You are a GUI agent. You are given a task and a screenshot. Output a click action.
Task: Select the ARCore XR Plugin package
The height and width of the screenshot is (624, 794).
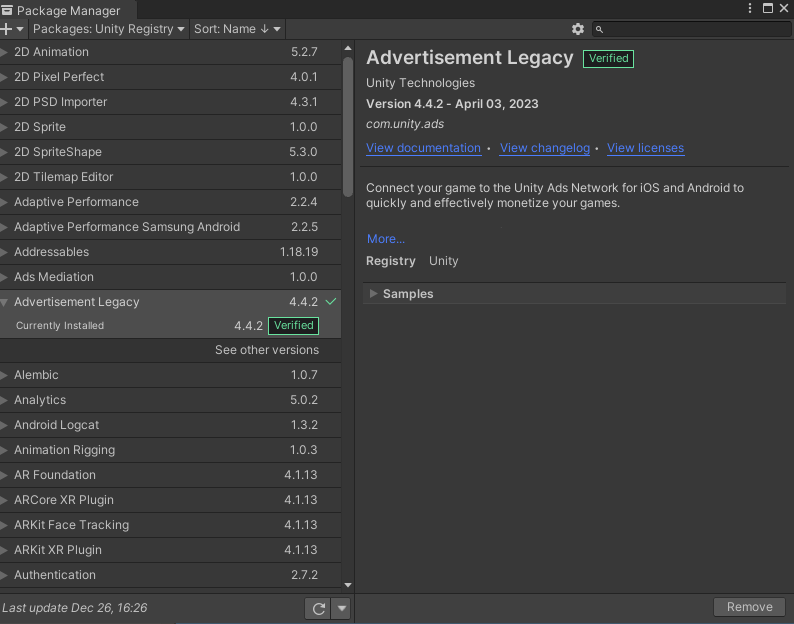[x=170, y=500]
